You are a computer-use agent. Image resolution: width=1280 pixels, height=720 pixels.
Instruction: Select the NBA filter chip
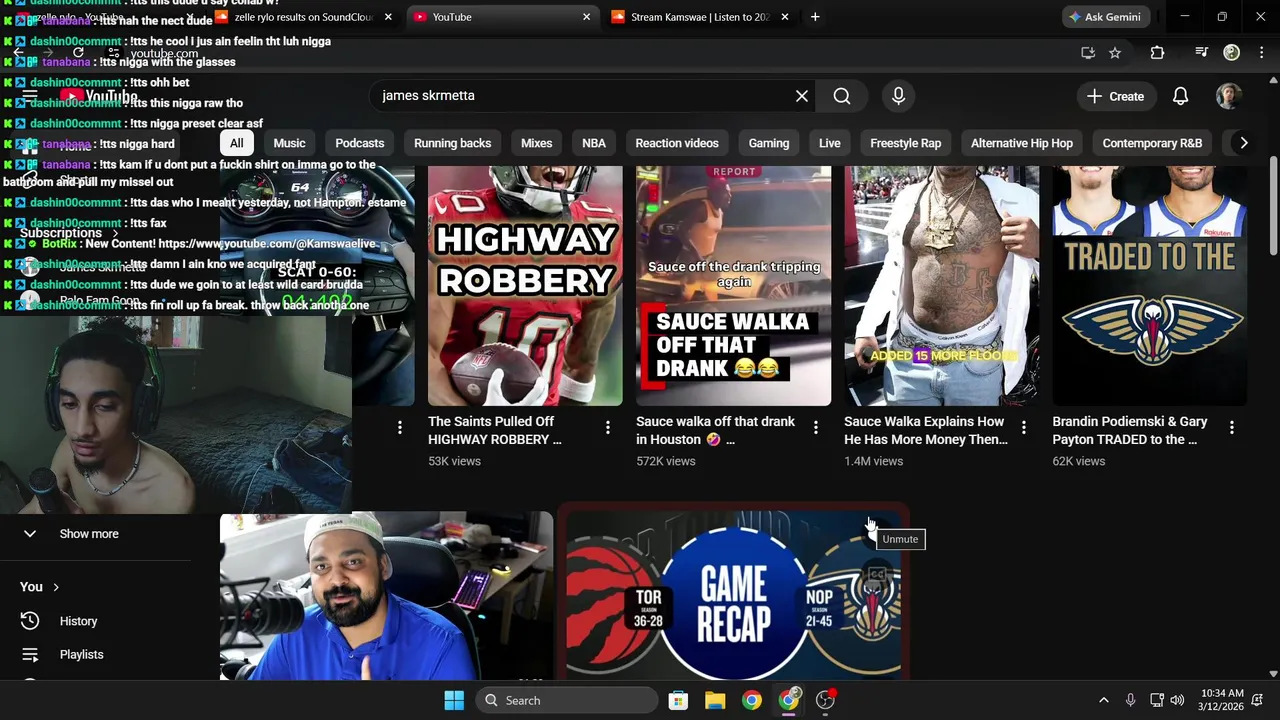[594, 143]
